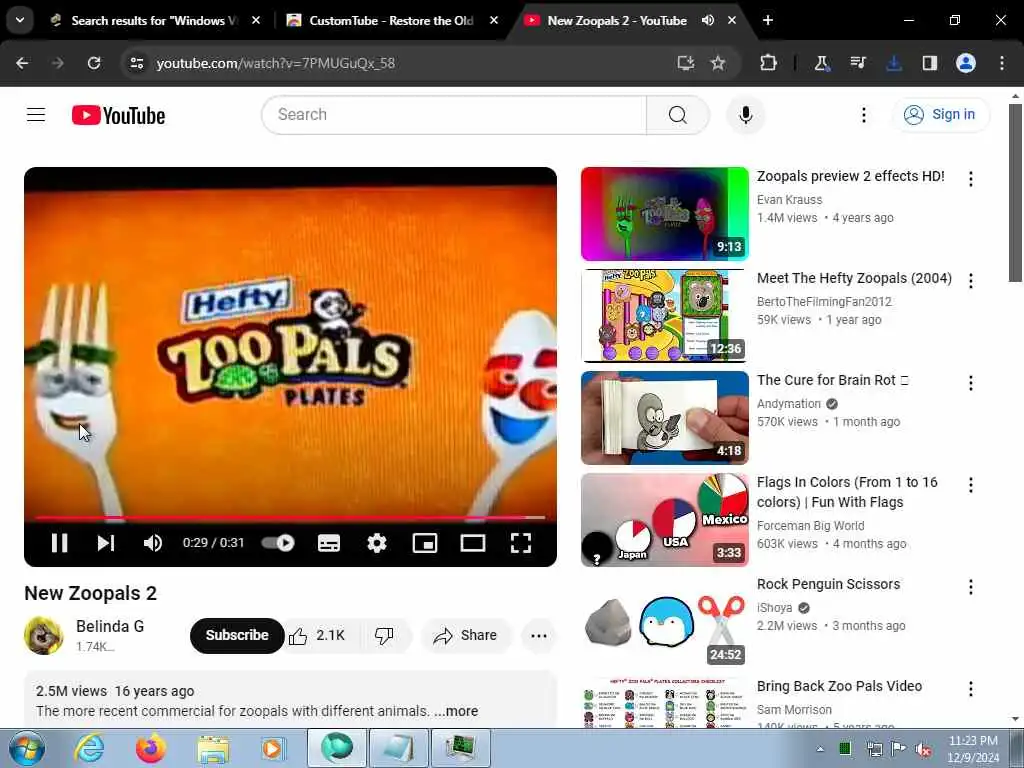Open media controls toolbar icon
The image size is (1024, 768).
point(857,63)
